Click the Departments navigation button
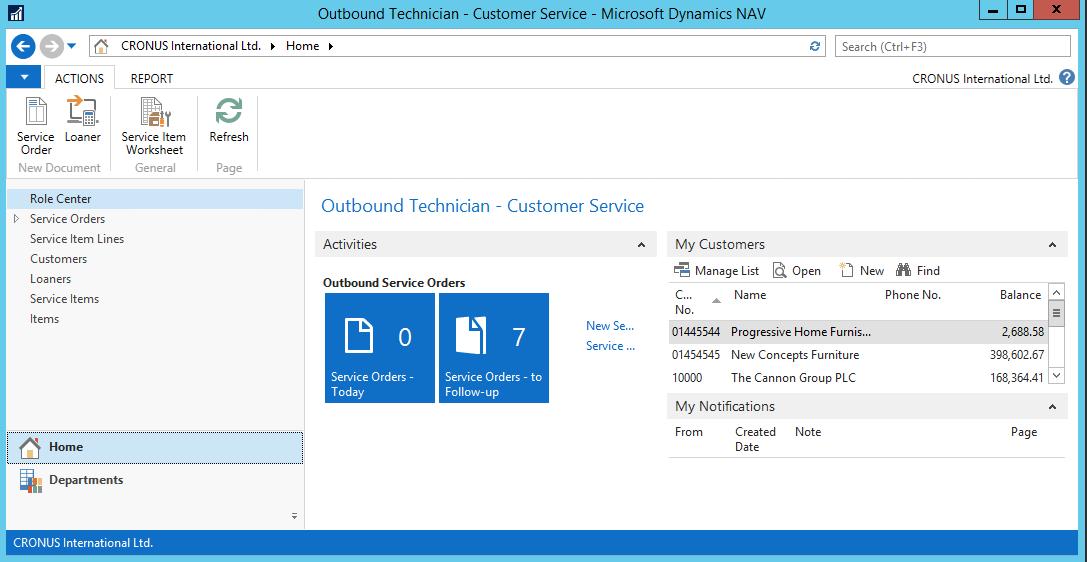Image resolution: width=1087 pixels, height=562 pixels. 155,480
